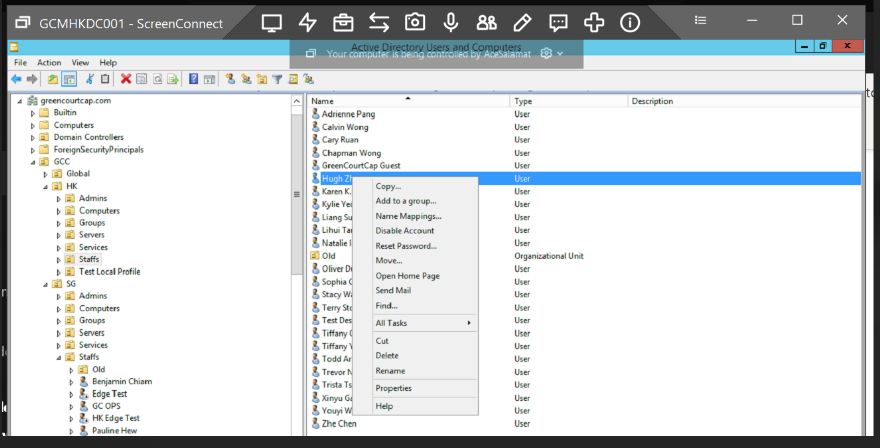880x448 pixels.
Task: Select the GreenCourtCap Guest user row
Action: (x=584, y=166)
